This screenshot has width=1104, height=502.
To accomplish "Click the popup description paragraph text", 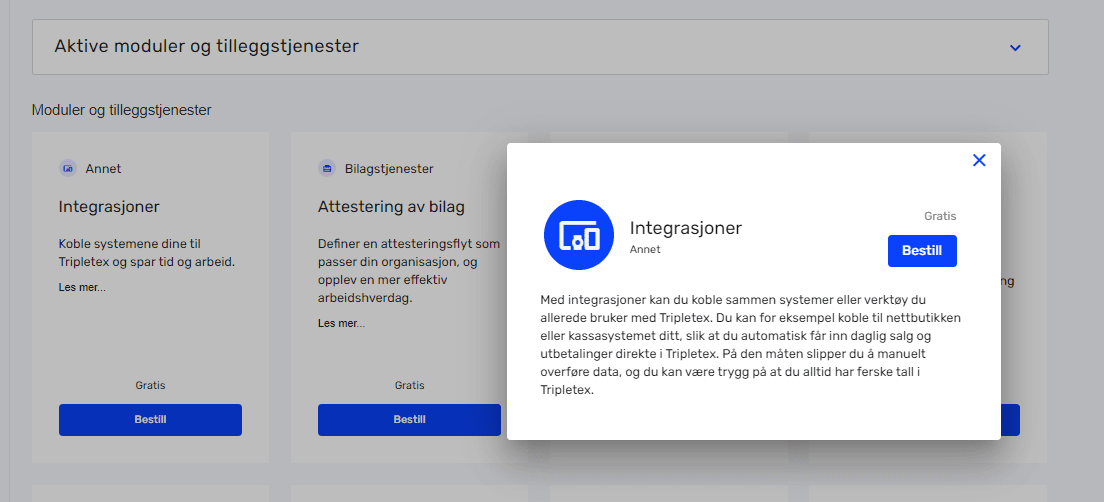I will tap(751, 344).
